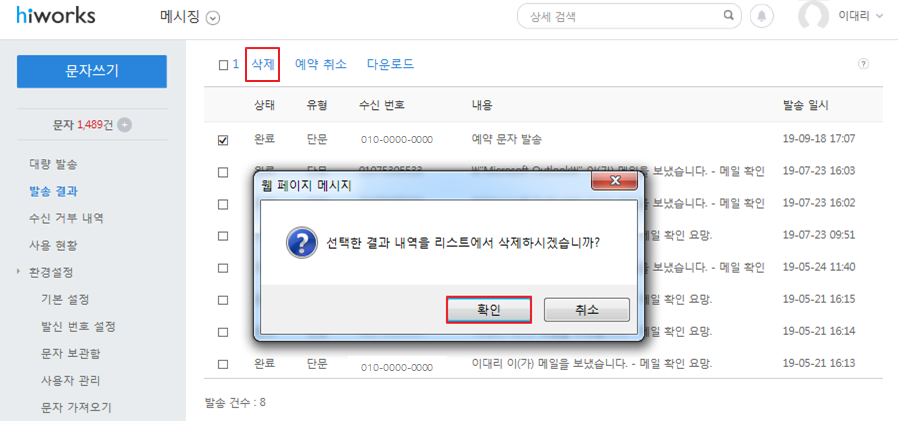Uncheck the 예약 문자 발송 row checkbox

tap(223, 140)
